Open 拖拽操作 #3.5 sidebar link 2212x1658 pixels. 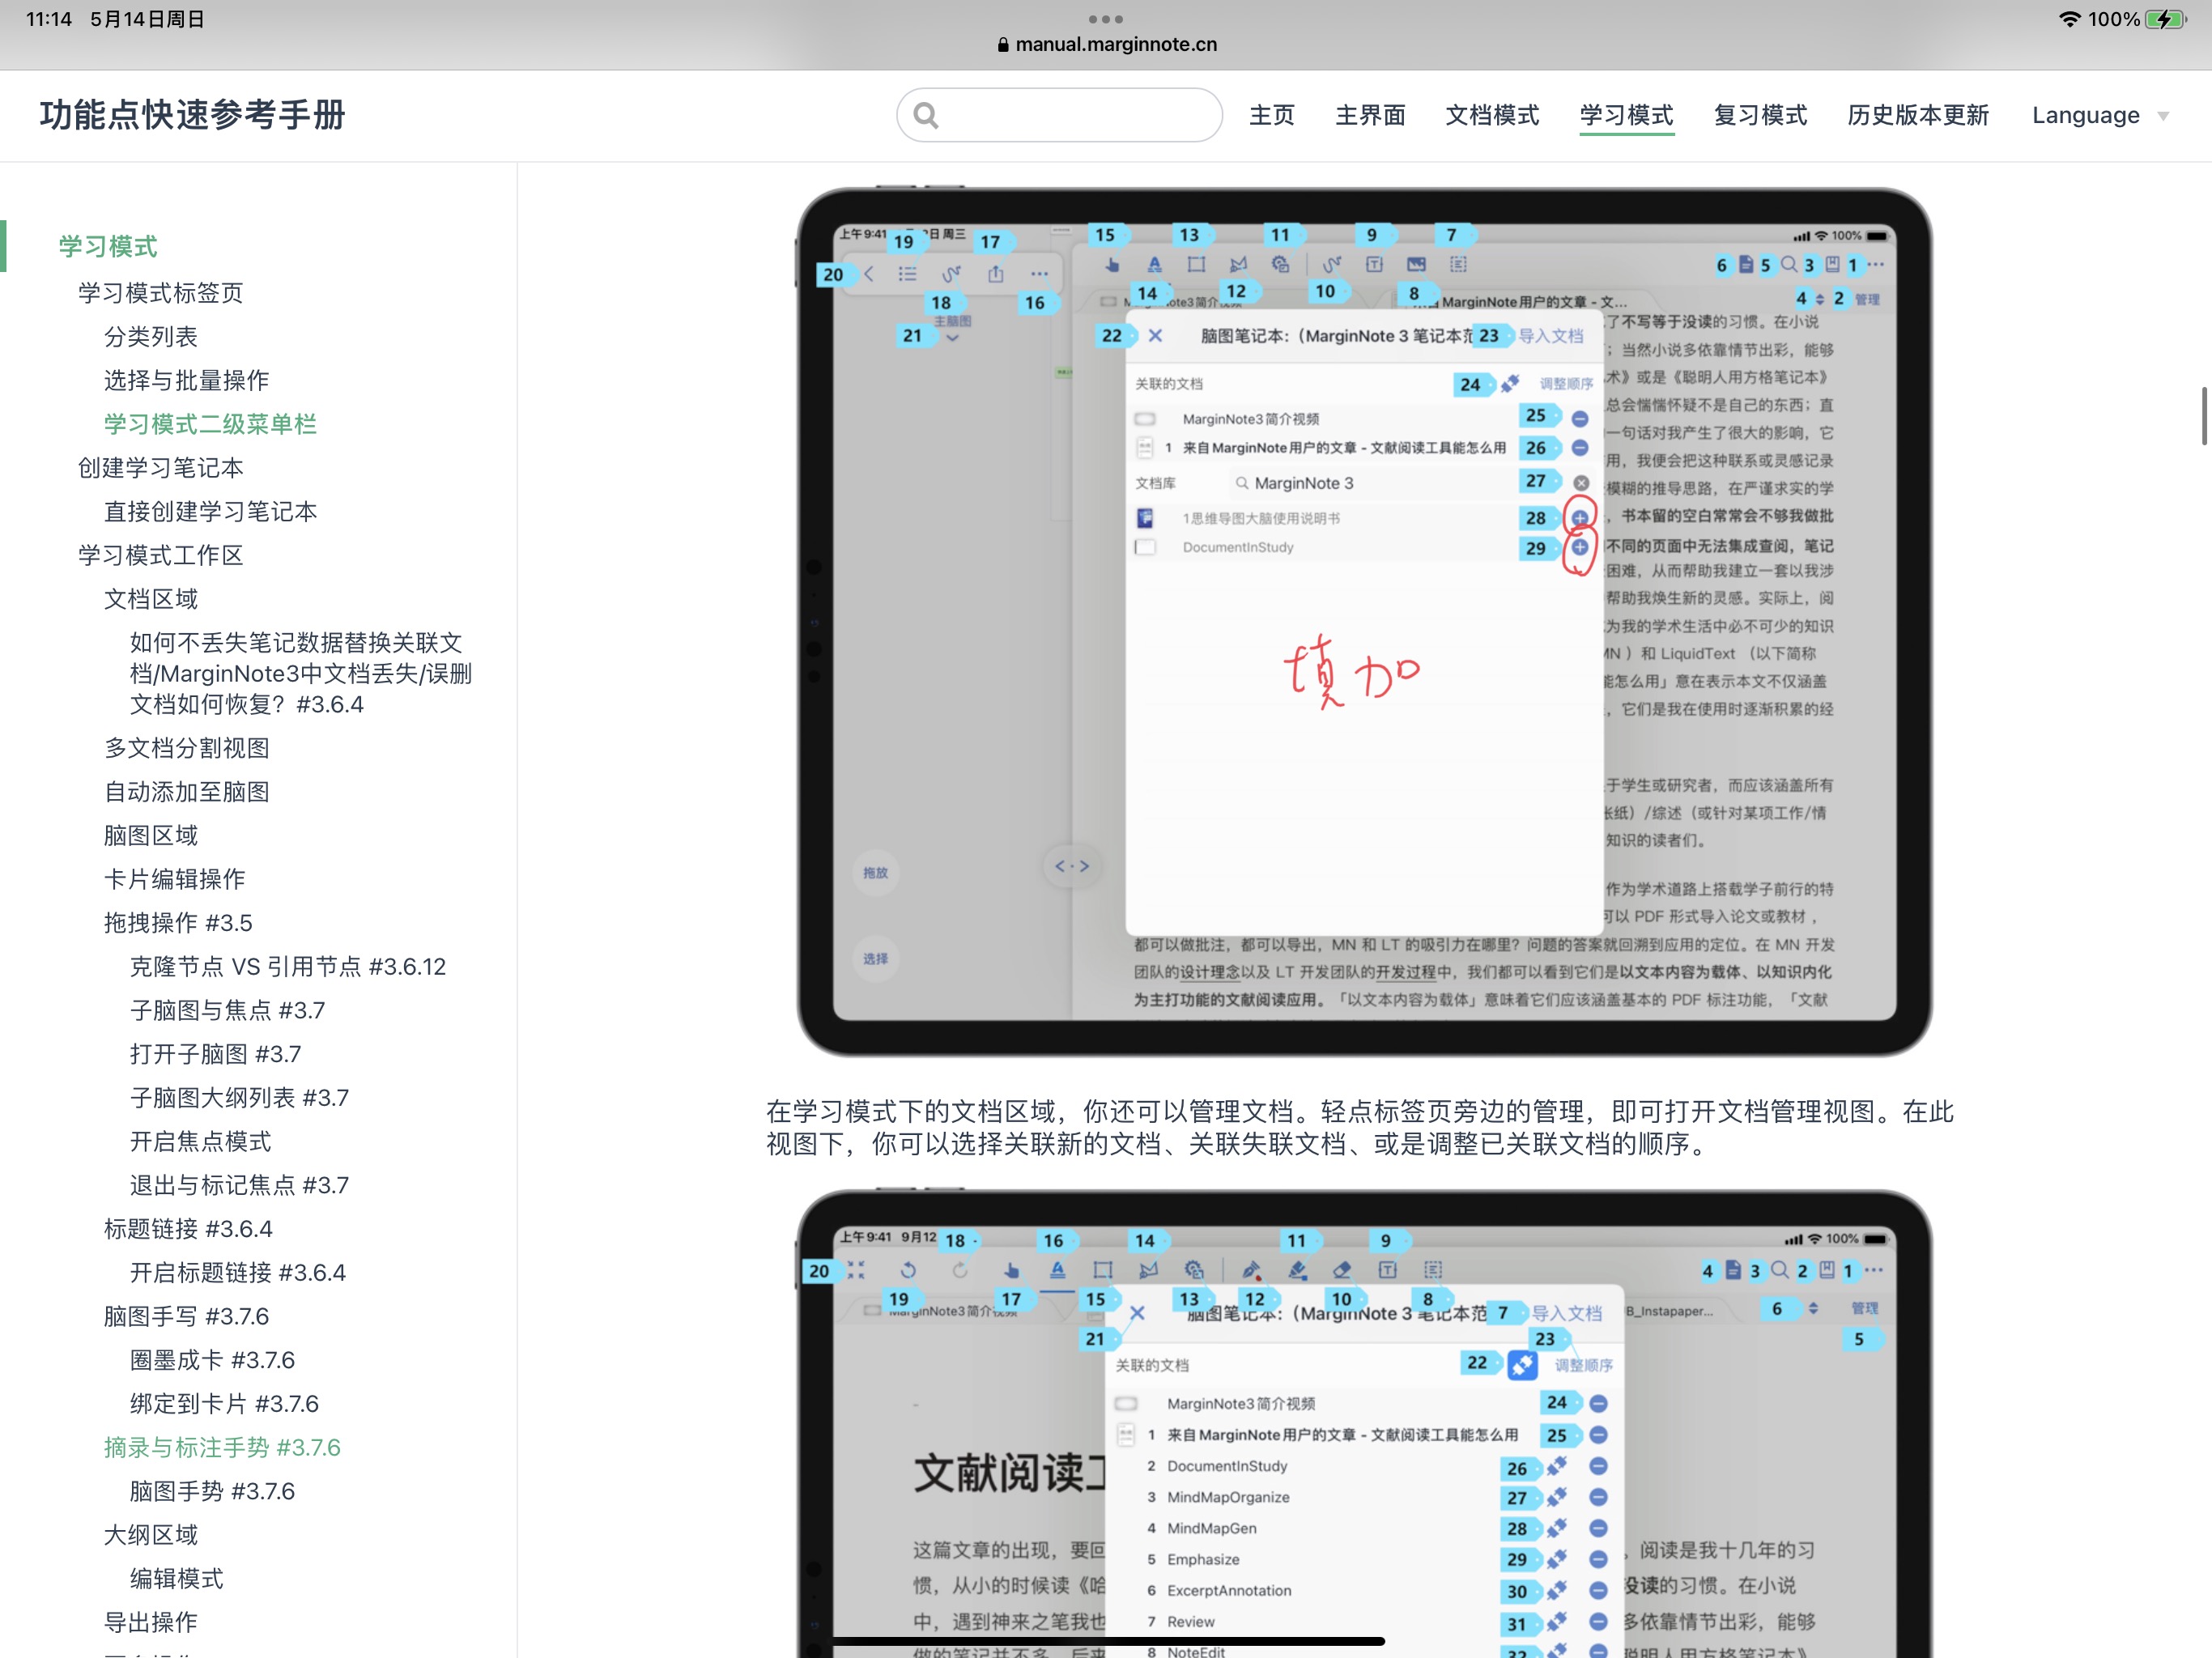[x=178, y=923]
